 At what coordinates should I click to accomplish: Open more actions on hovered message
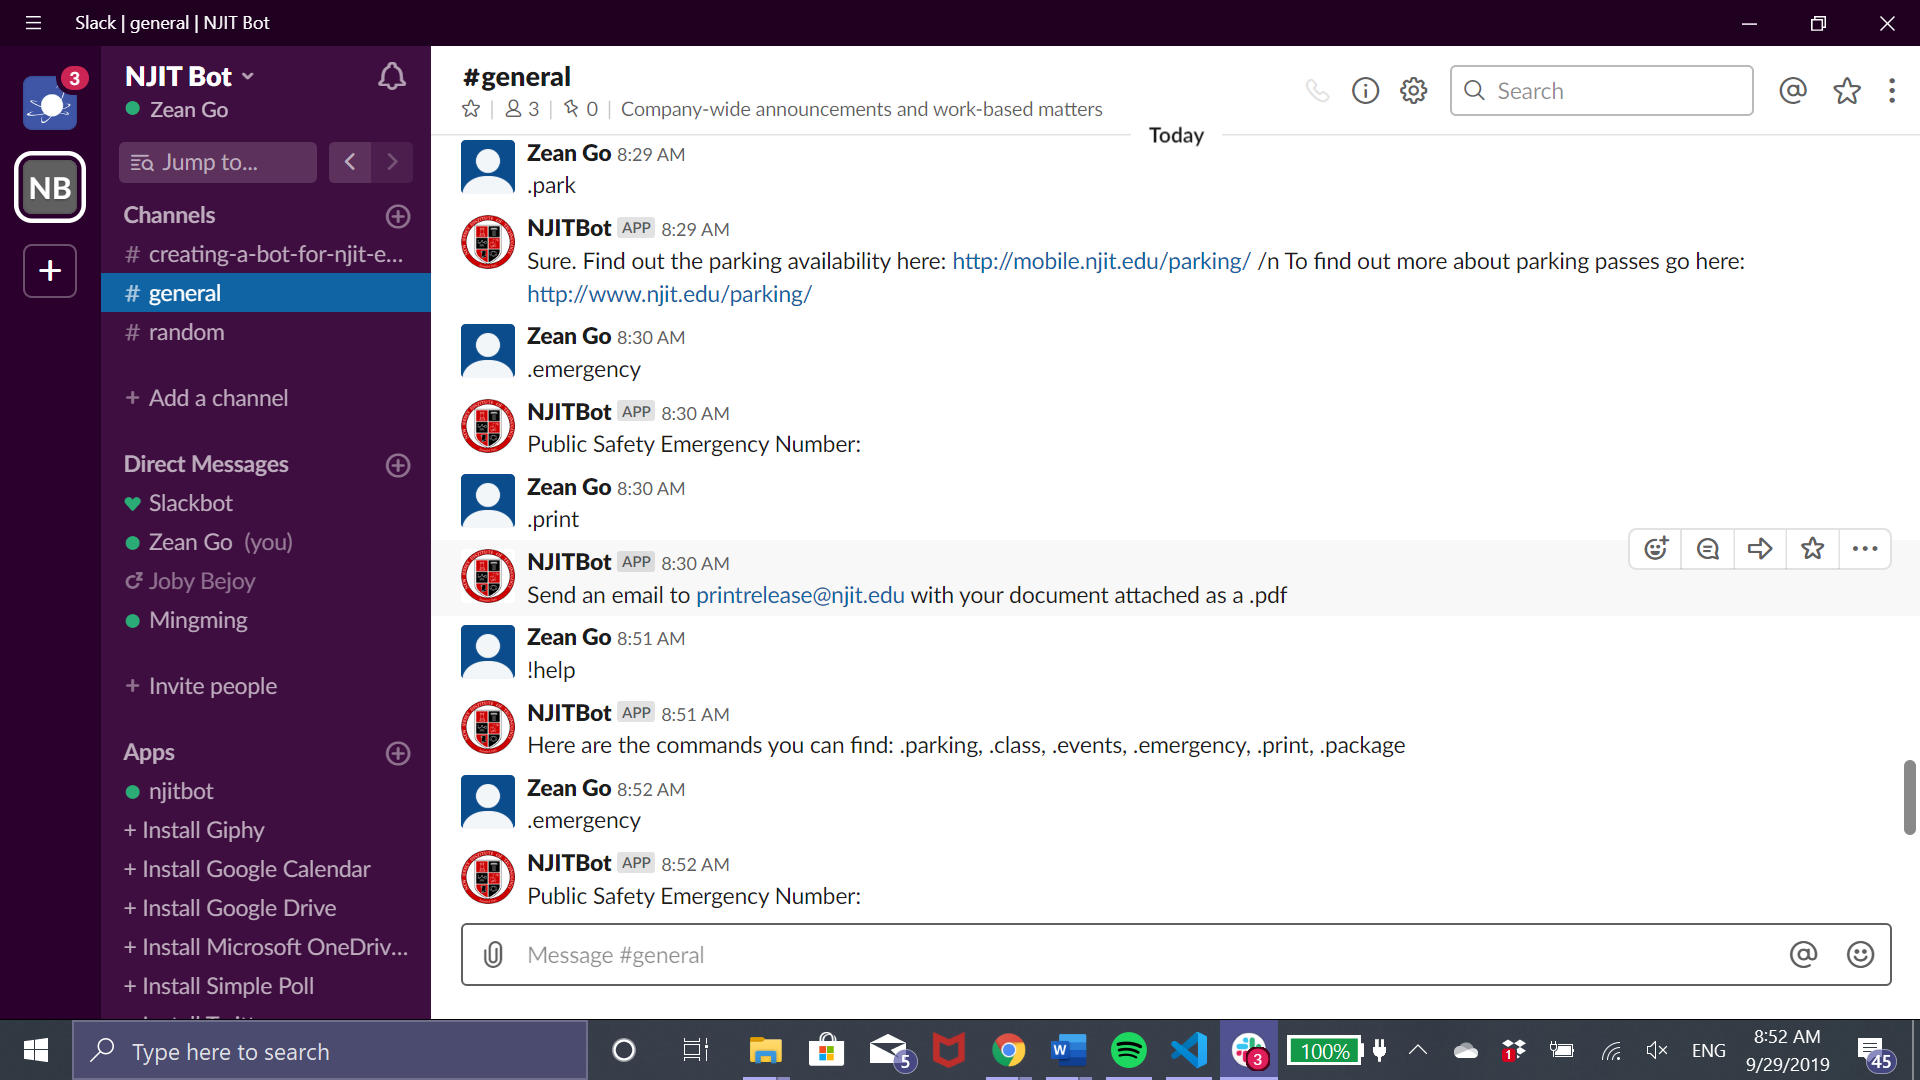pos(1865,549)
